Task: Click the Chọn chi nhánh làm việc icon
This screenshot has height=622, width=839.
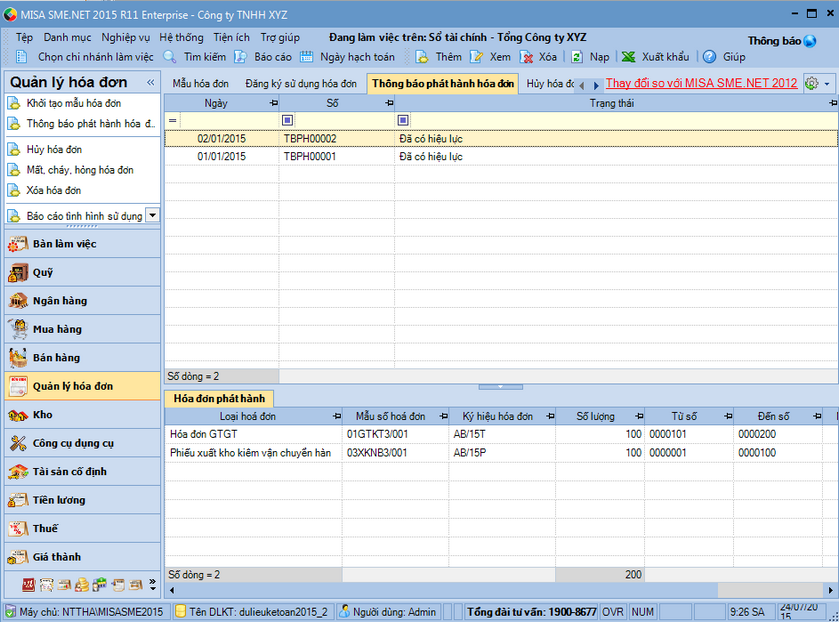Action: pyautogui.click(x=21, y=57)
